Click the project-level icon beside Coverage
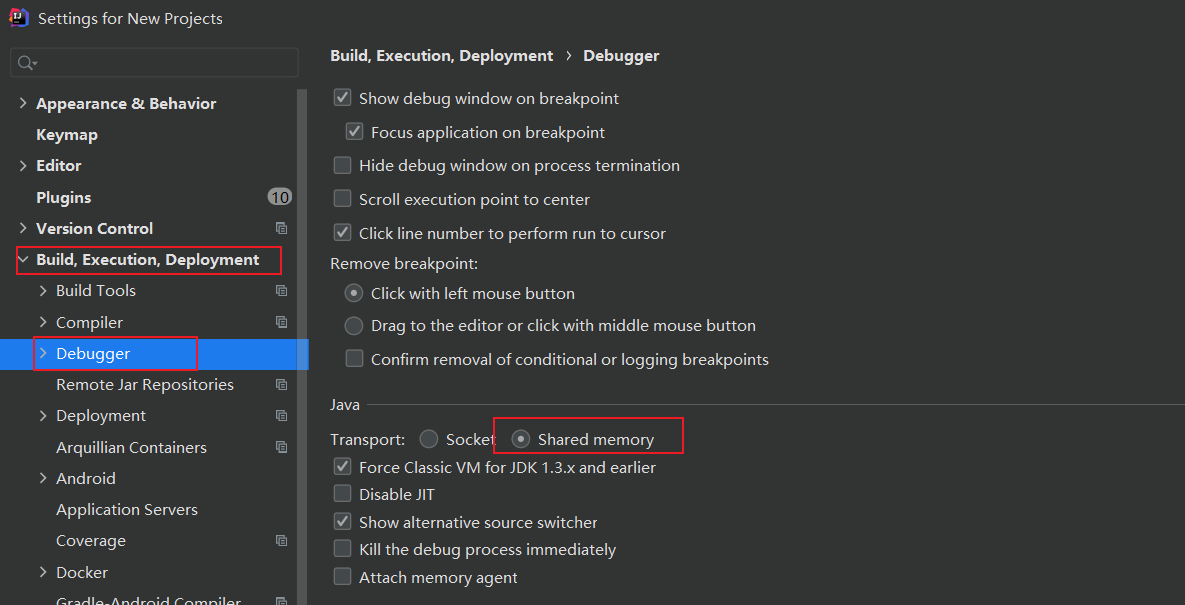 (x=281, y=541)
